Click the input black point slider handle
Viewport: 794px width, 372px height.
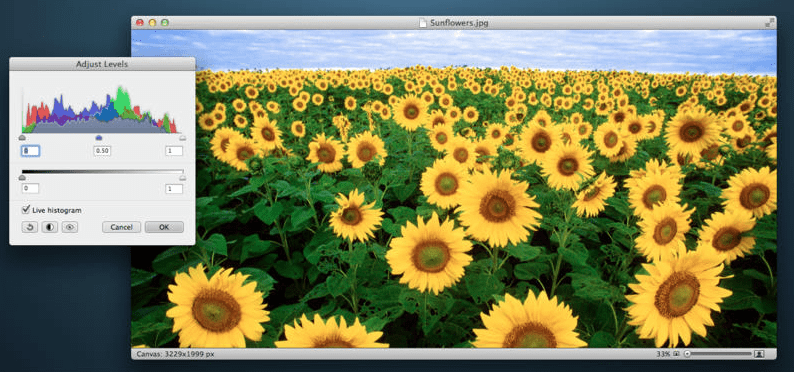tap(22, 137)
